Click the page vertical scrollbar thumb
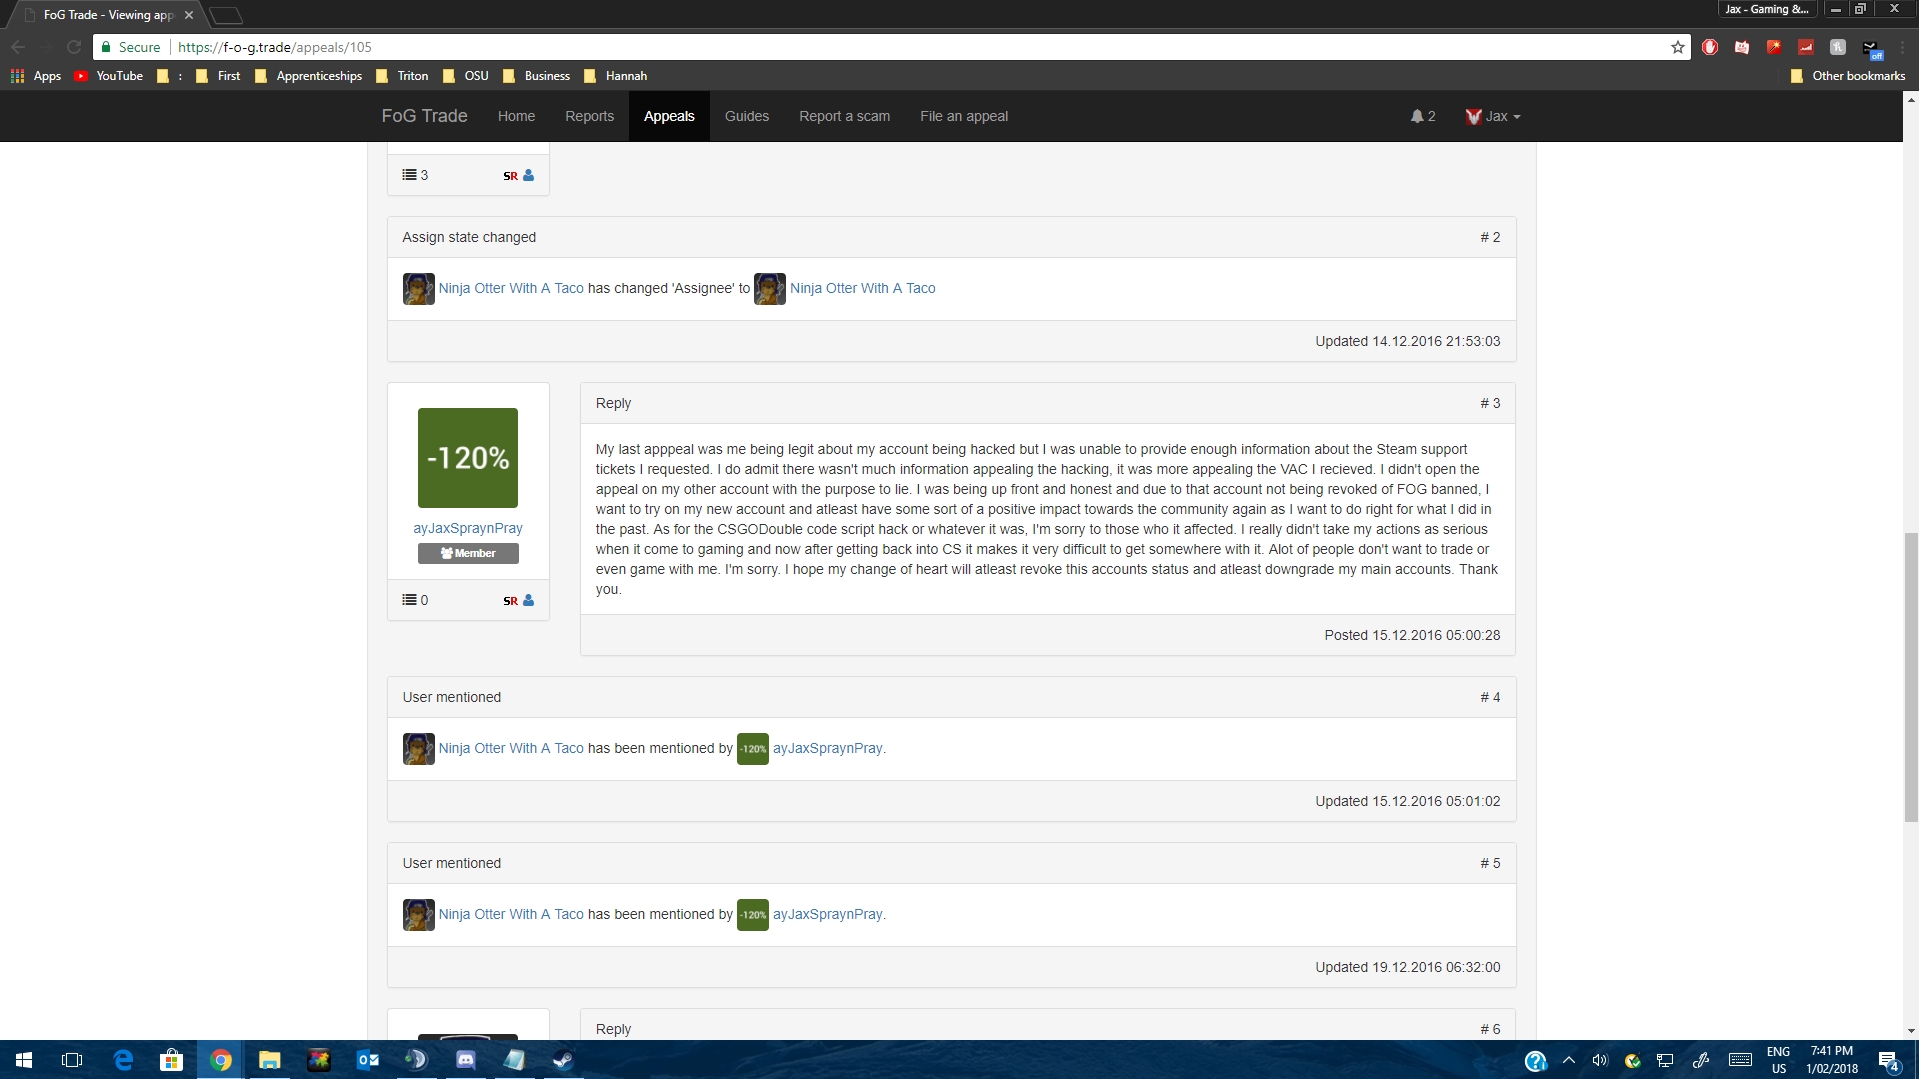This screenshot has height=1079, width=1919. [1910, 677]
